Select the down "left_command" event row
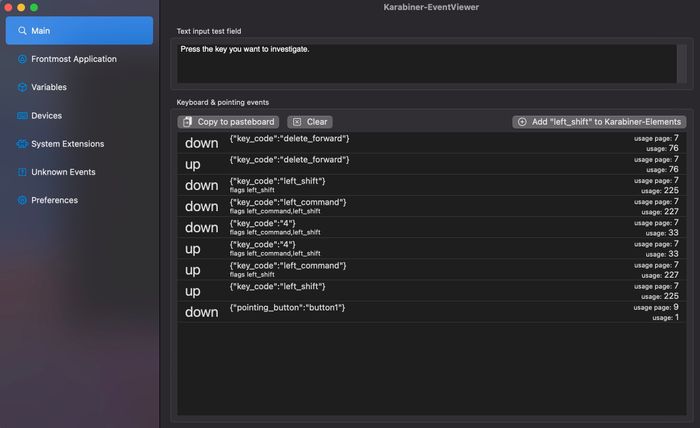 [432, 206]
